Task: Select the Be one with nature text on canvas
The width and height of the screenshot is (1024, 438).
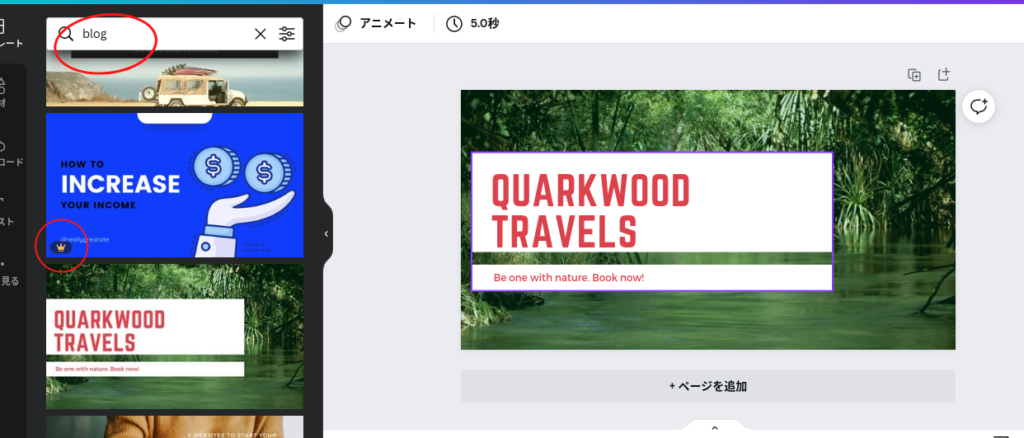Action: pyautogui.click(x=569, y=278)
